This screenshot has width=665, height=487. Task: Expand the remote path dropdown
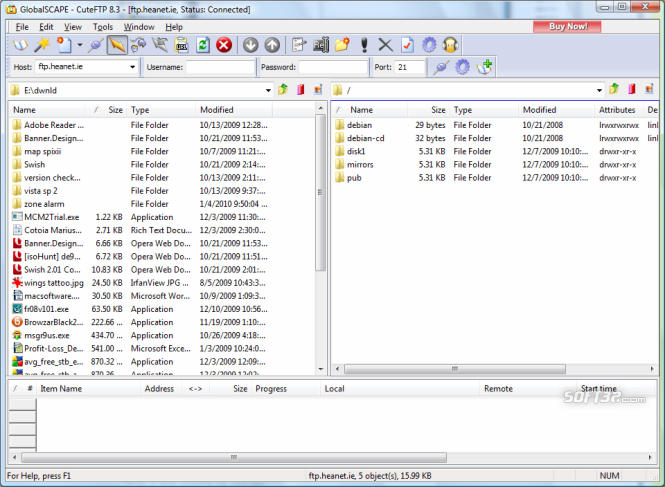(x=599, y=90)
